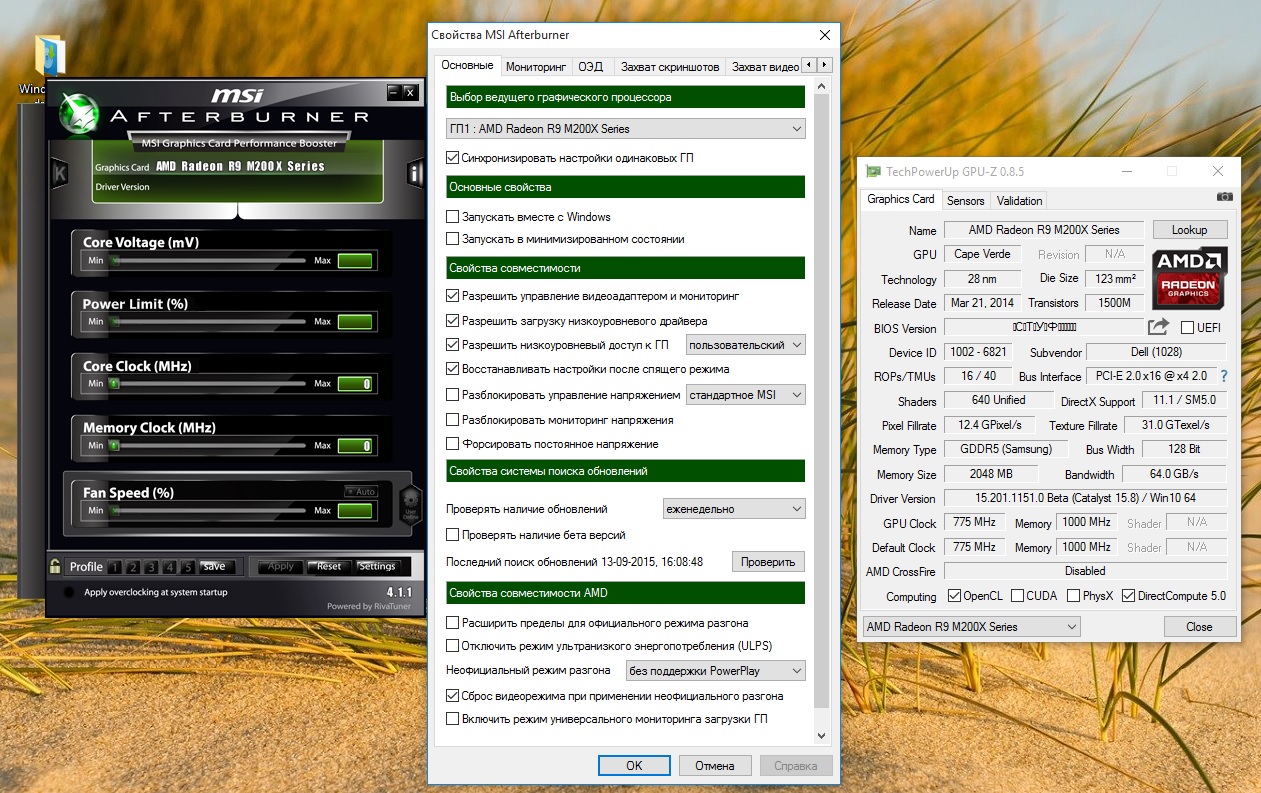Viewport: 1261px width, 793px height.
Task: Open the Sensors tab in GPU-Z
Action: (966, 201)
